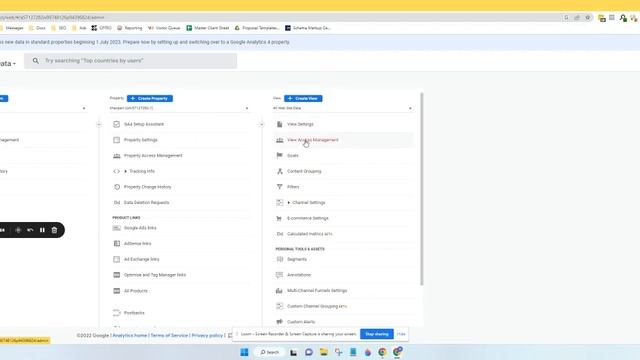Open Property Access Management
The image size is (640, 360).
pyautogui.click(x=153, y=156)
